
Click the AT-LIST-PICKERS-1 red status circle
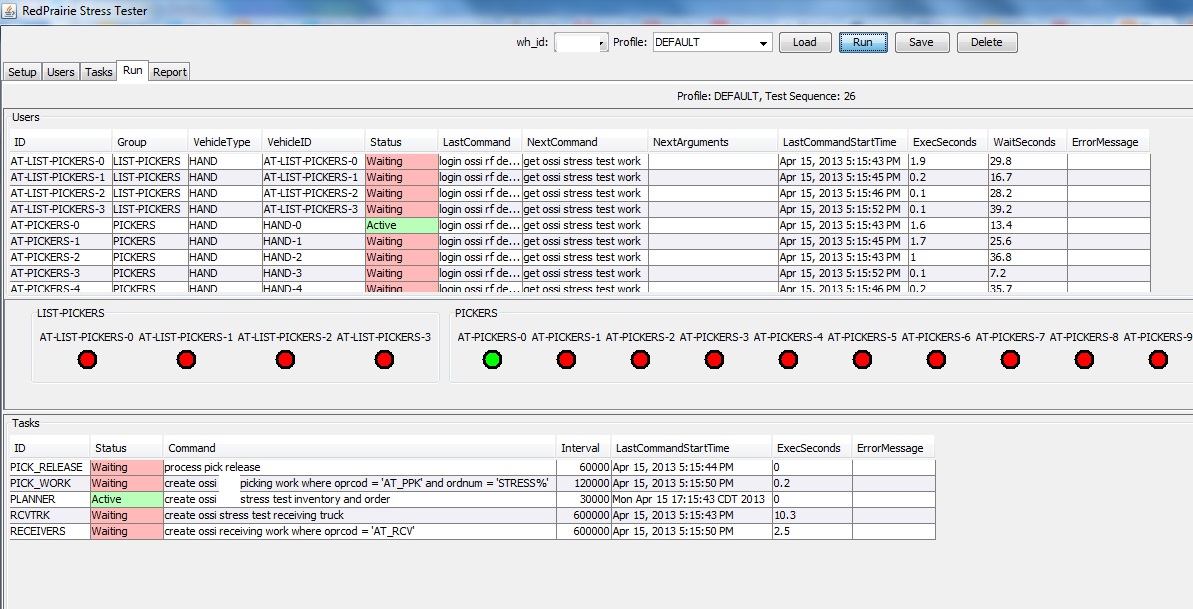[186, 358]
